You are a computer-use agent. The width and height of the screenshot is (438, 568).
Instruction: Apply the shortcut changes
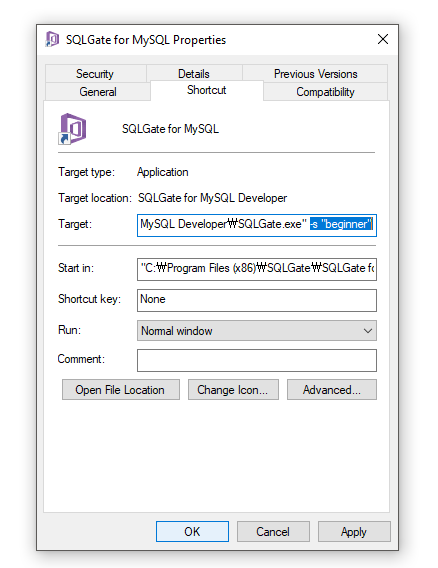click(354, 531)
